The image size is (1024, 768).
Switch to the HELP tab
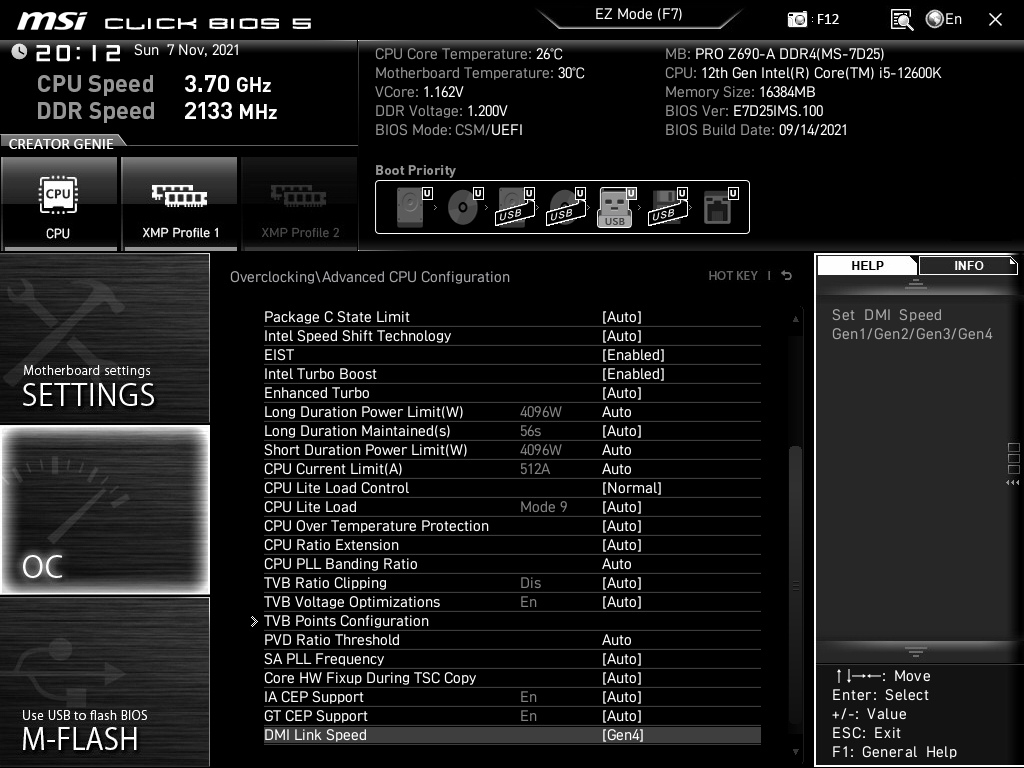pos(867,266)
